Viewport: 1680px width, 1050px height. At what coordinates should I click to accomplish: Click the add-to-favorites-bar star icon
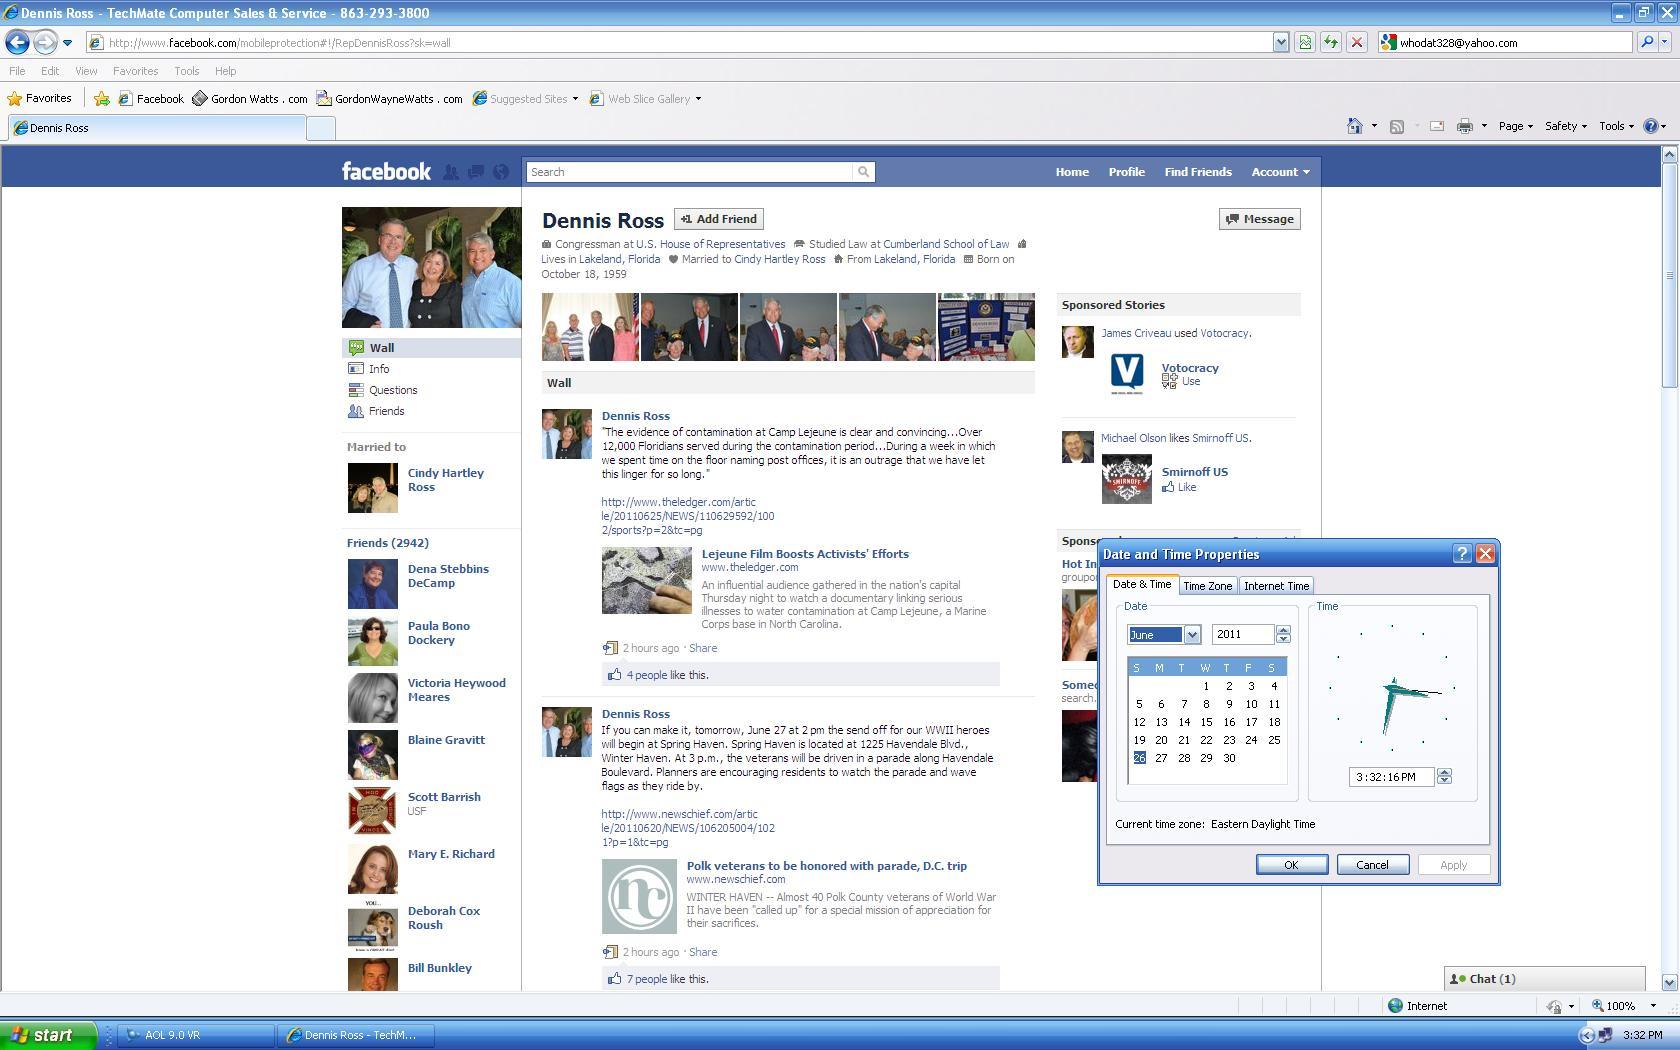pyautogui.click(x=102, y=98)
